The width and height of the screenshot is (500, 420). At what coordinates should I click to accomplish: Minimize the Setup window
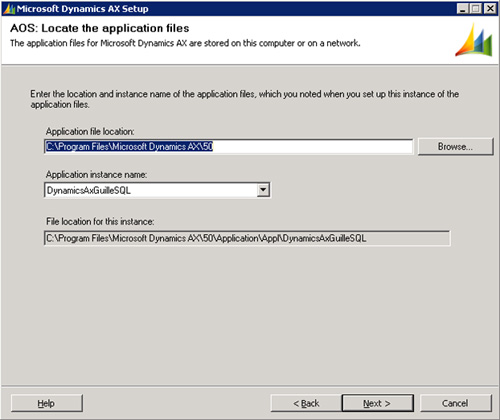point(462,8)
